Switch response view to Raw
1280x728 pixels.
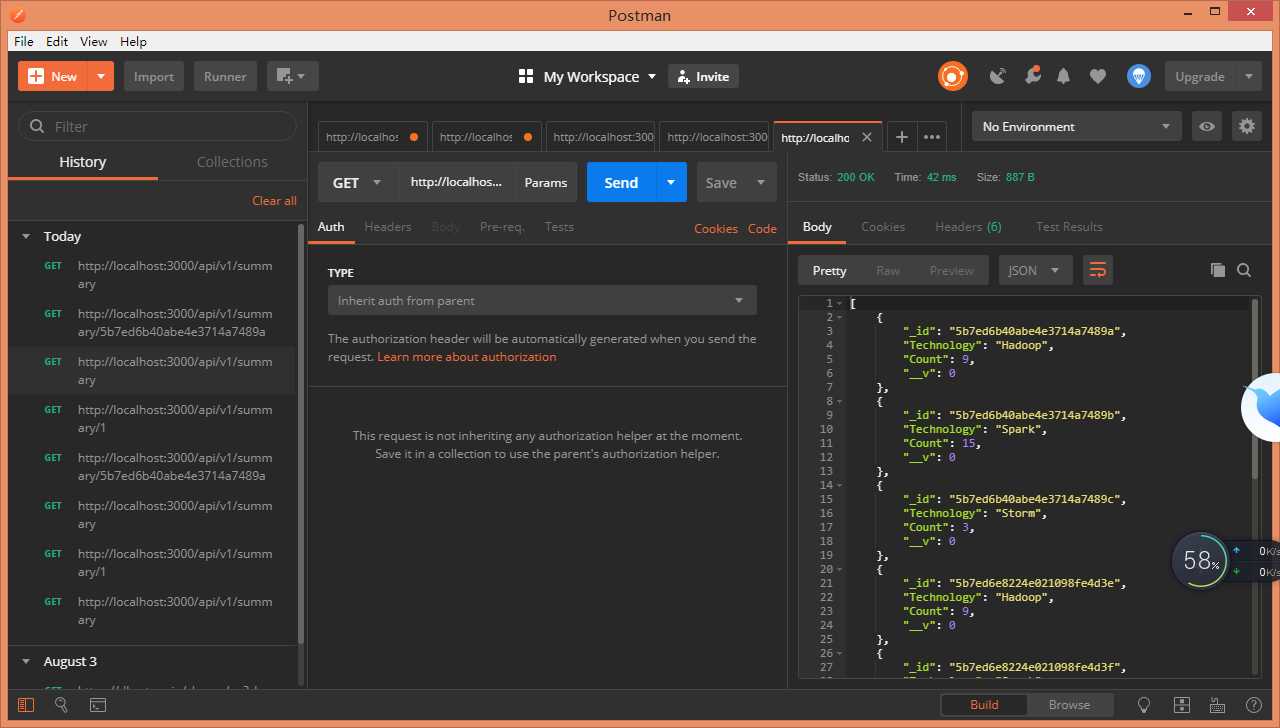point(888,270)
